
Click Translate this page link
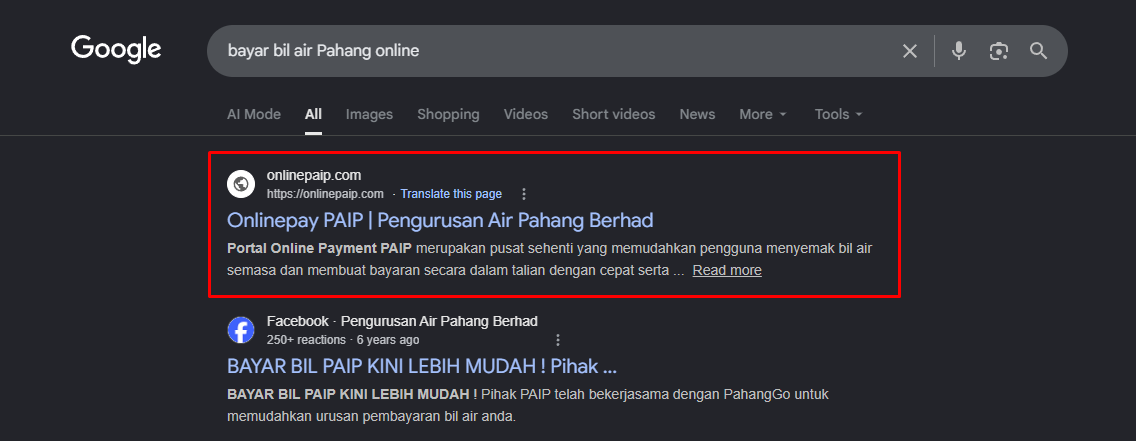(x=451, y=194)
